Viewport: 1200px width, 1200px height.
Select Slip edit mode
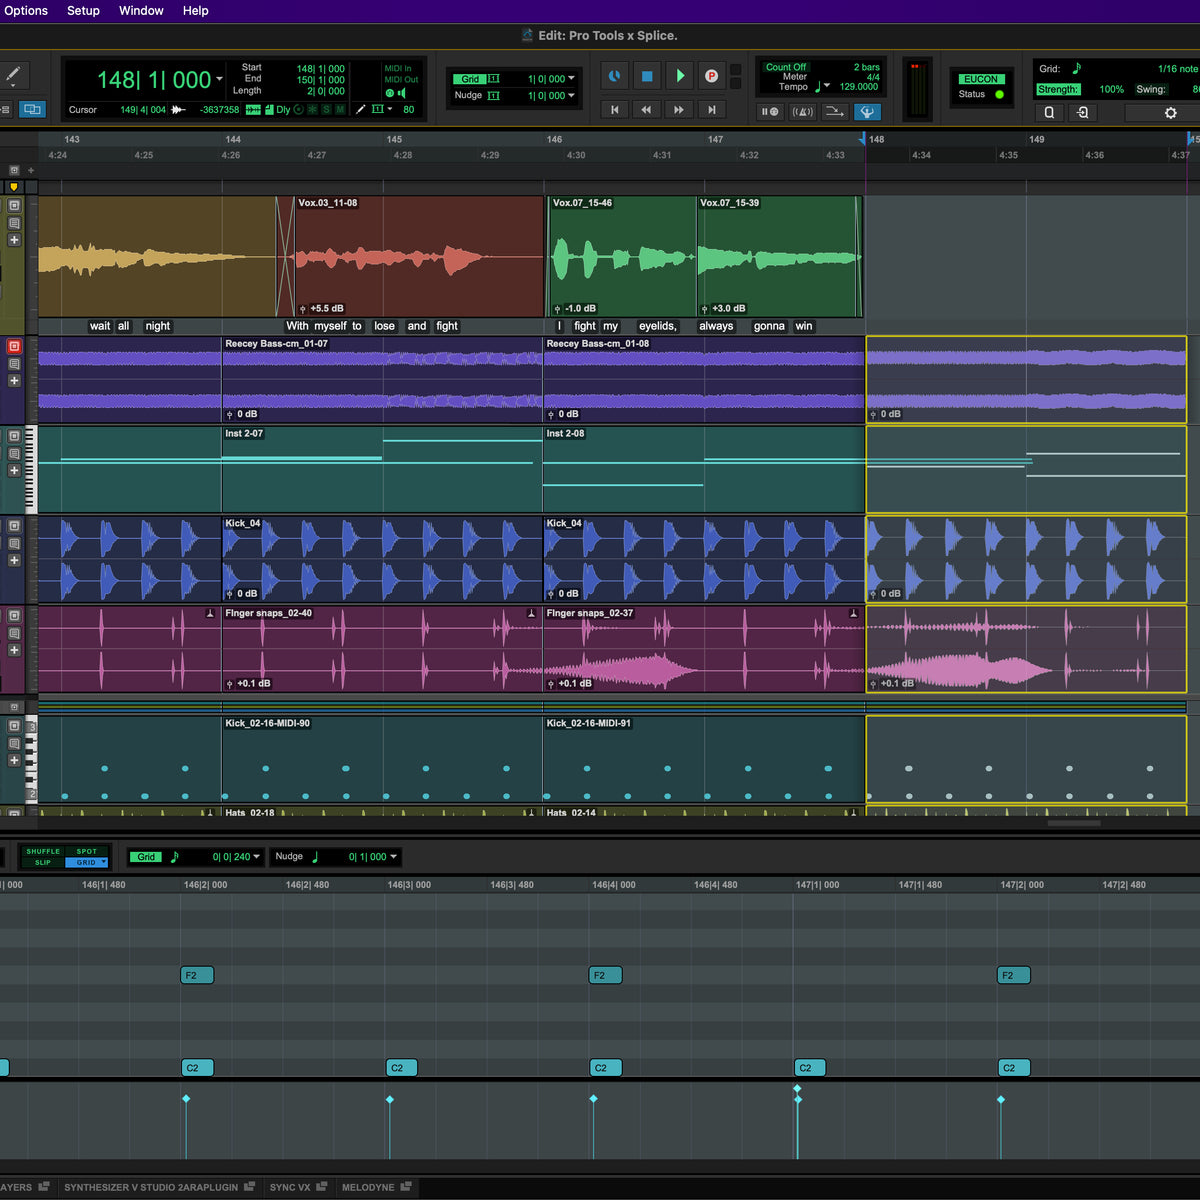coord(43,862)
